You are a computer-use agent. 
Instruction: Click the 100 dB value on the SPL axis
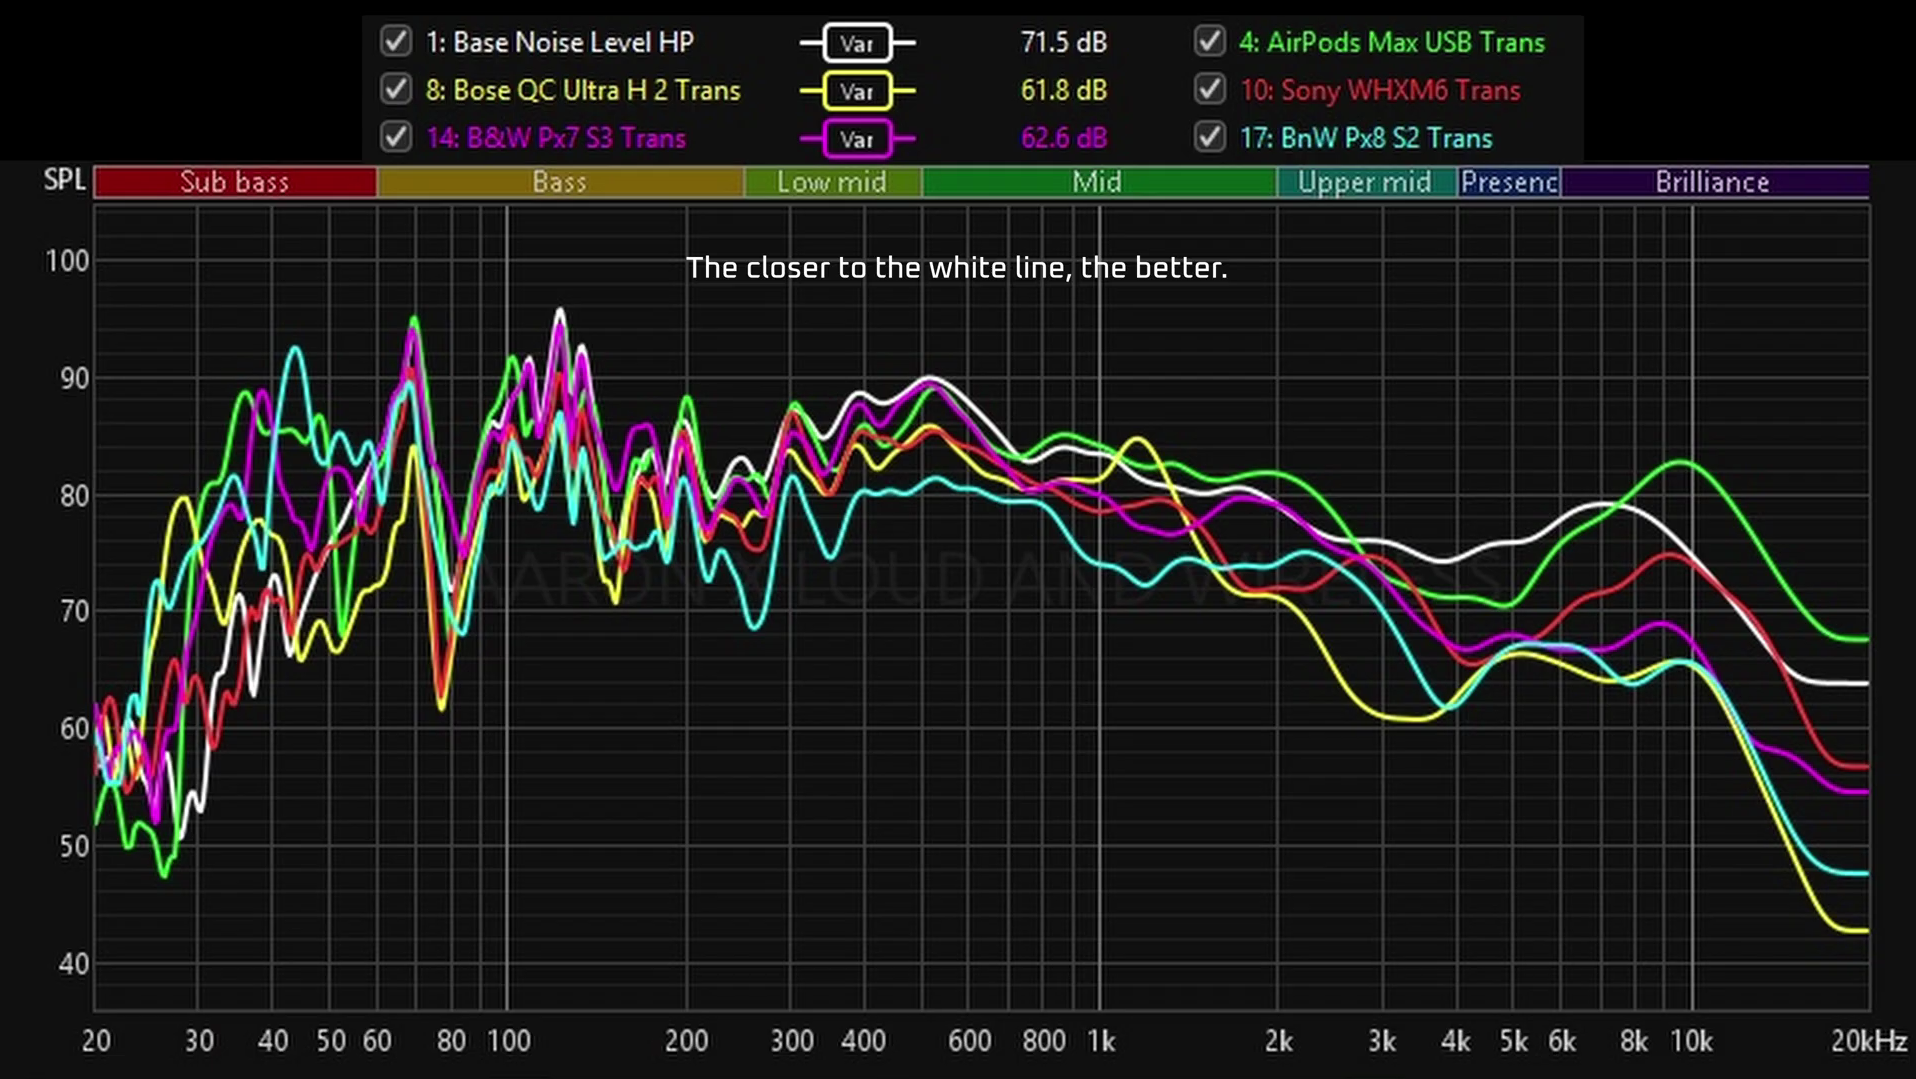tap(68, 261)
